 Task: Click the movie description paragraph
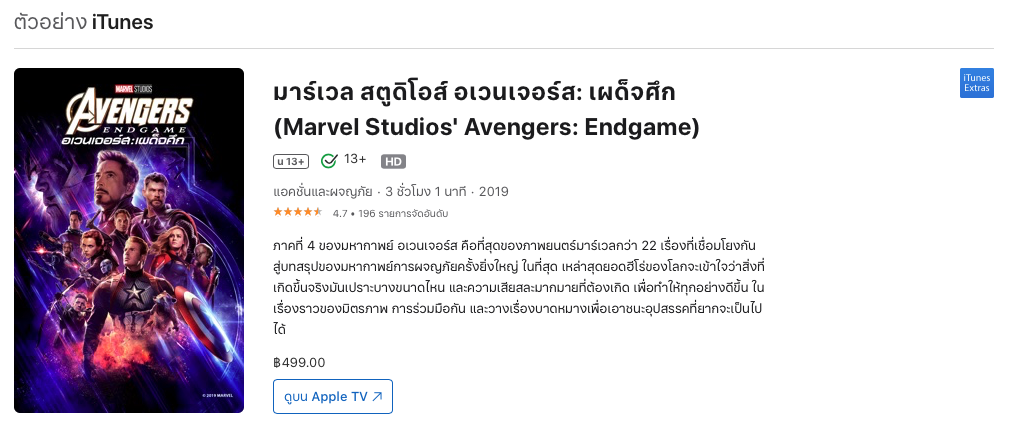tap(518, 286)
